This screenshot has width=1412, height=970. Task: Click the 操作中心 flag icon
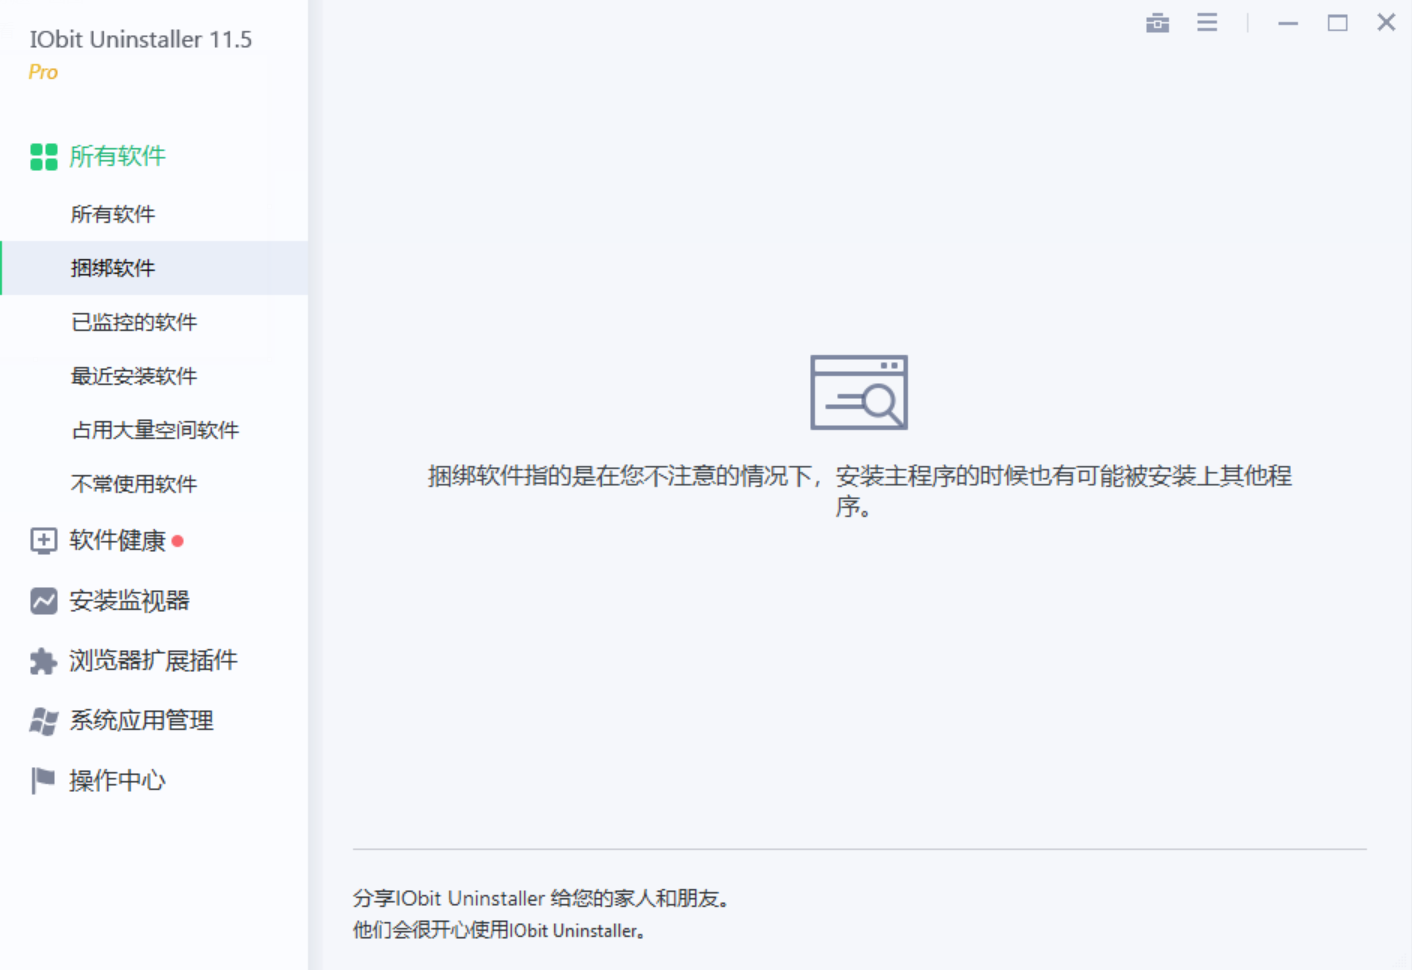point(43,781)
